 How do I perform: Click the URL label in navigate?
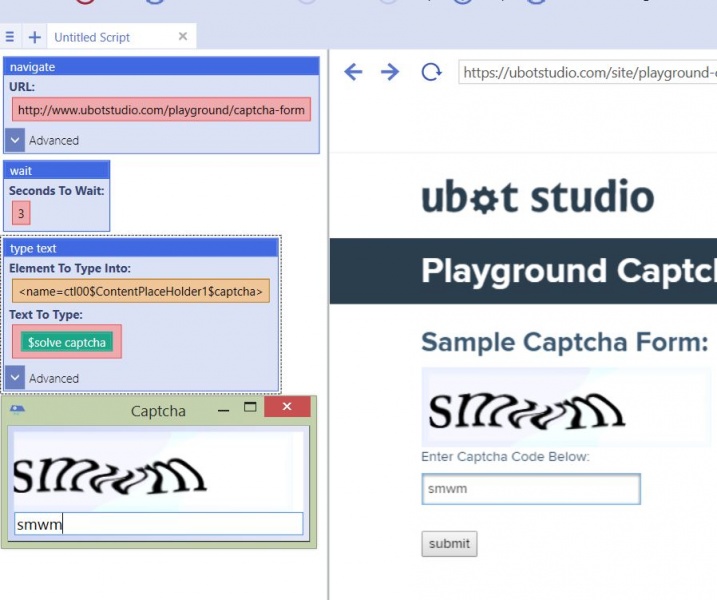coord(22,86)
